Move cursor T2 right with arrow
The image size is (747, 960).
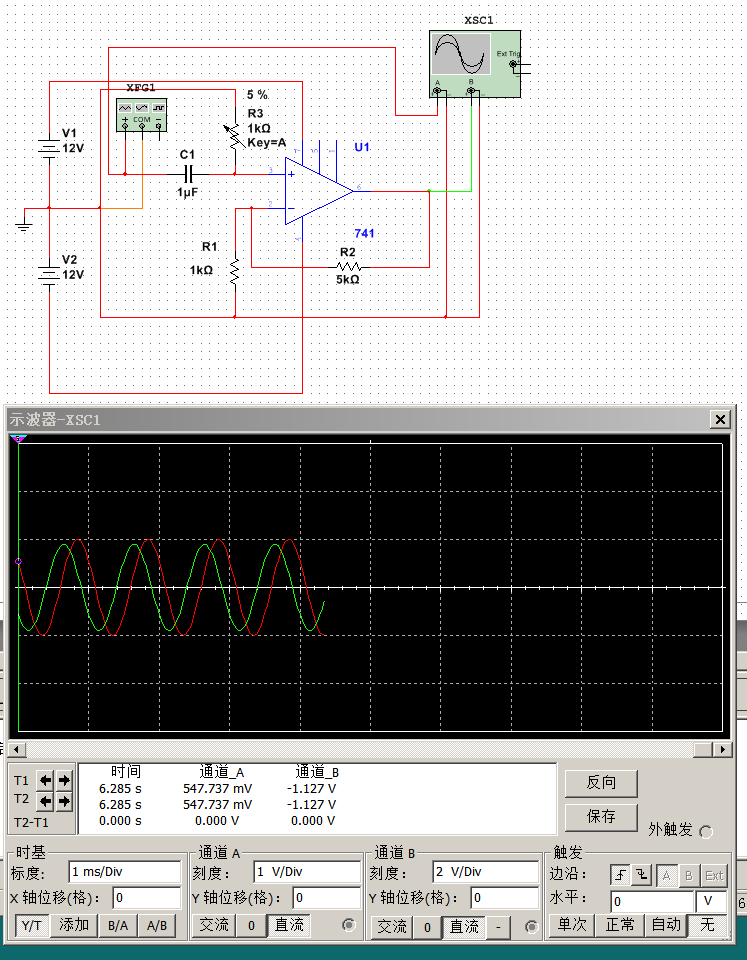[x=64, y=800]
